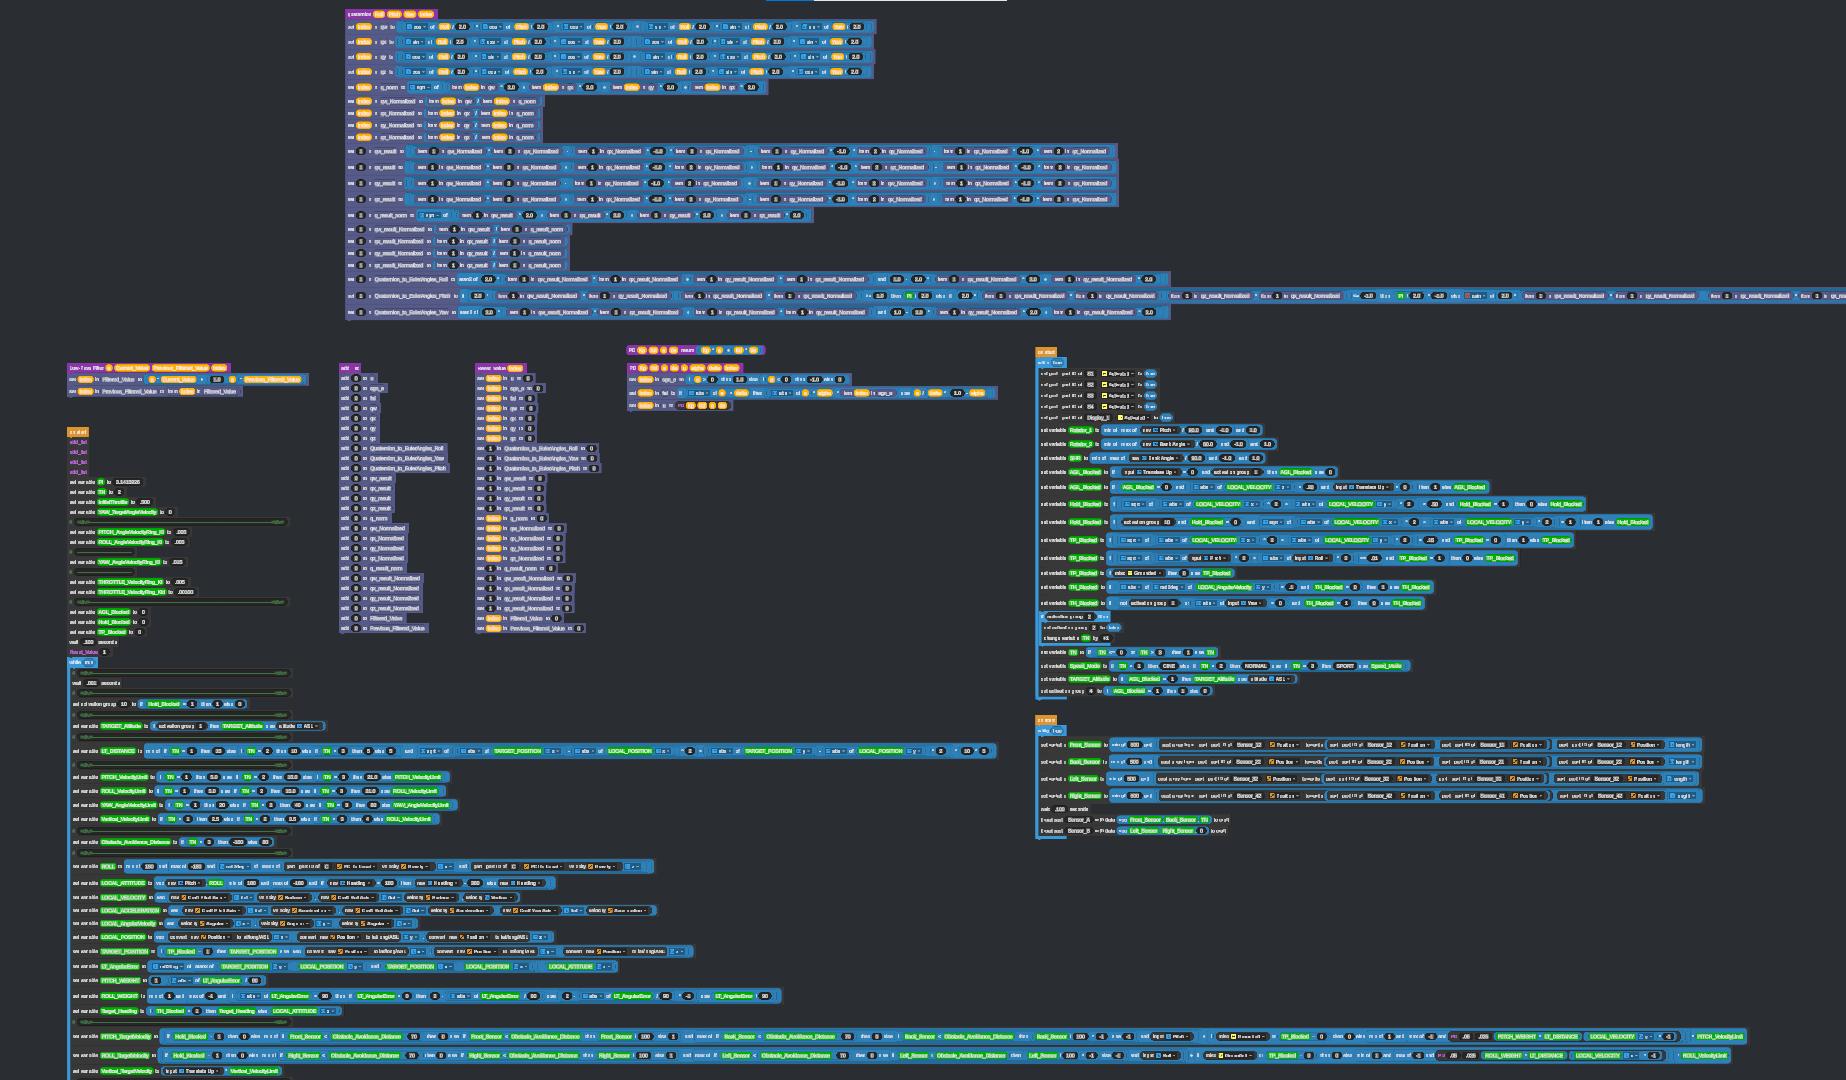Open the Pitch dropdown in Rotator_1 block

tap(1166, 430)
